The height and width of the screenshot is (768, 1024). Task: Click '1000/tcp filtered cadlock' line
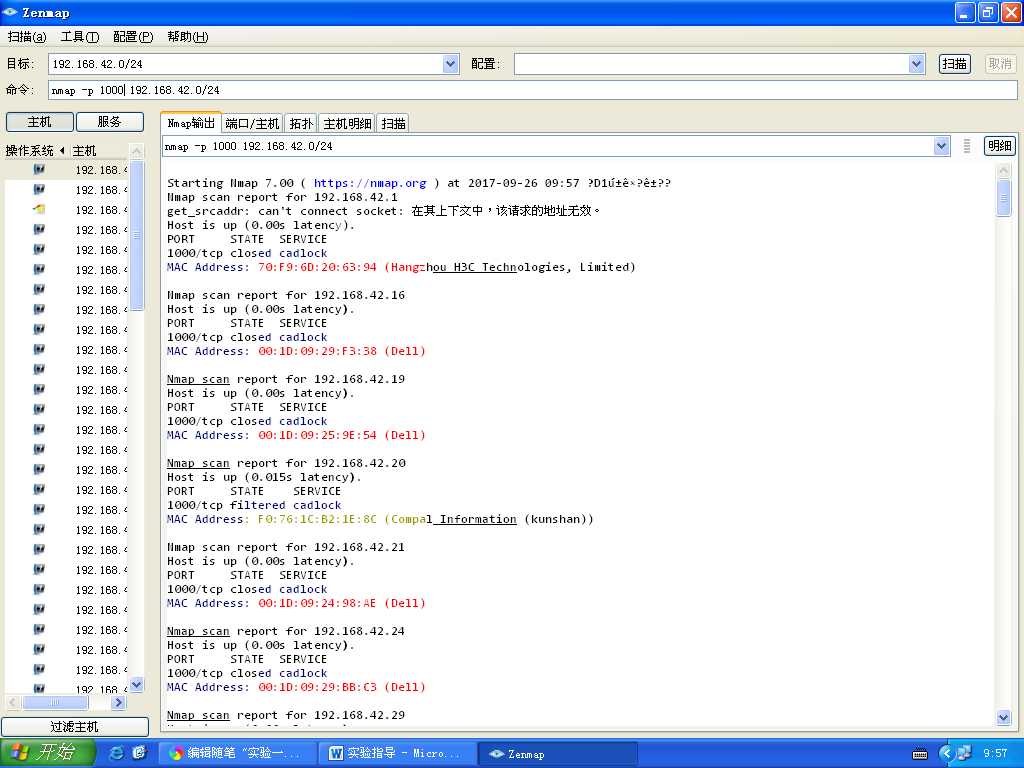click(254, 505)
